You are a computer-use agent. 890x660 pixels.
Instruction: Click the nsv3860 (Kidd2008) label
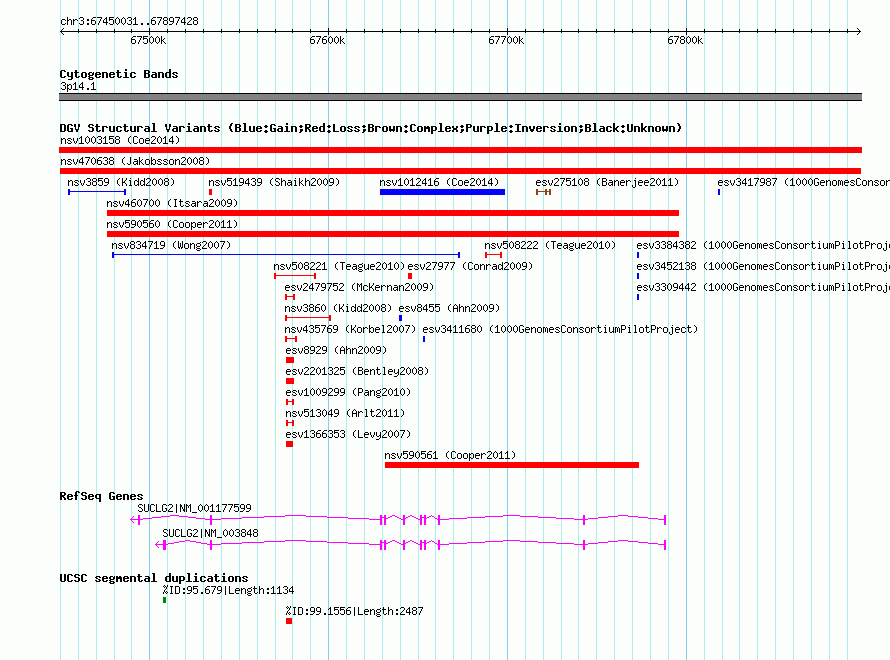point(338,308)
